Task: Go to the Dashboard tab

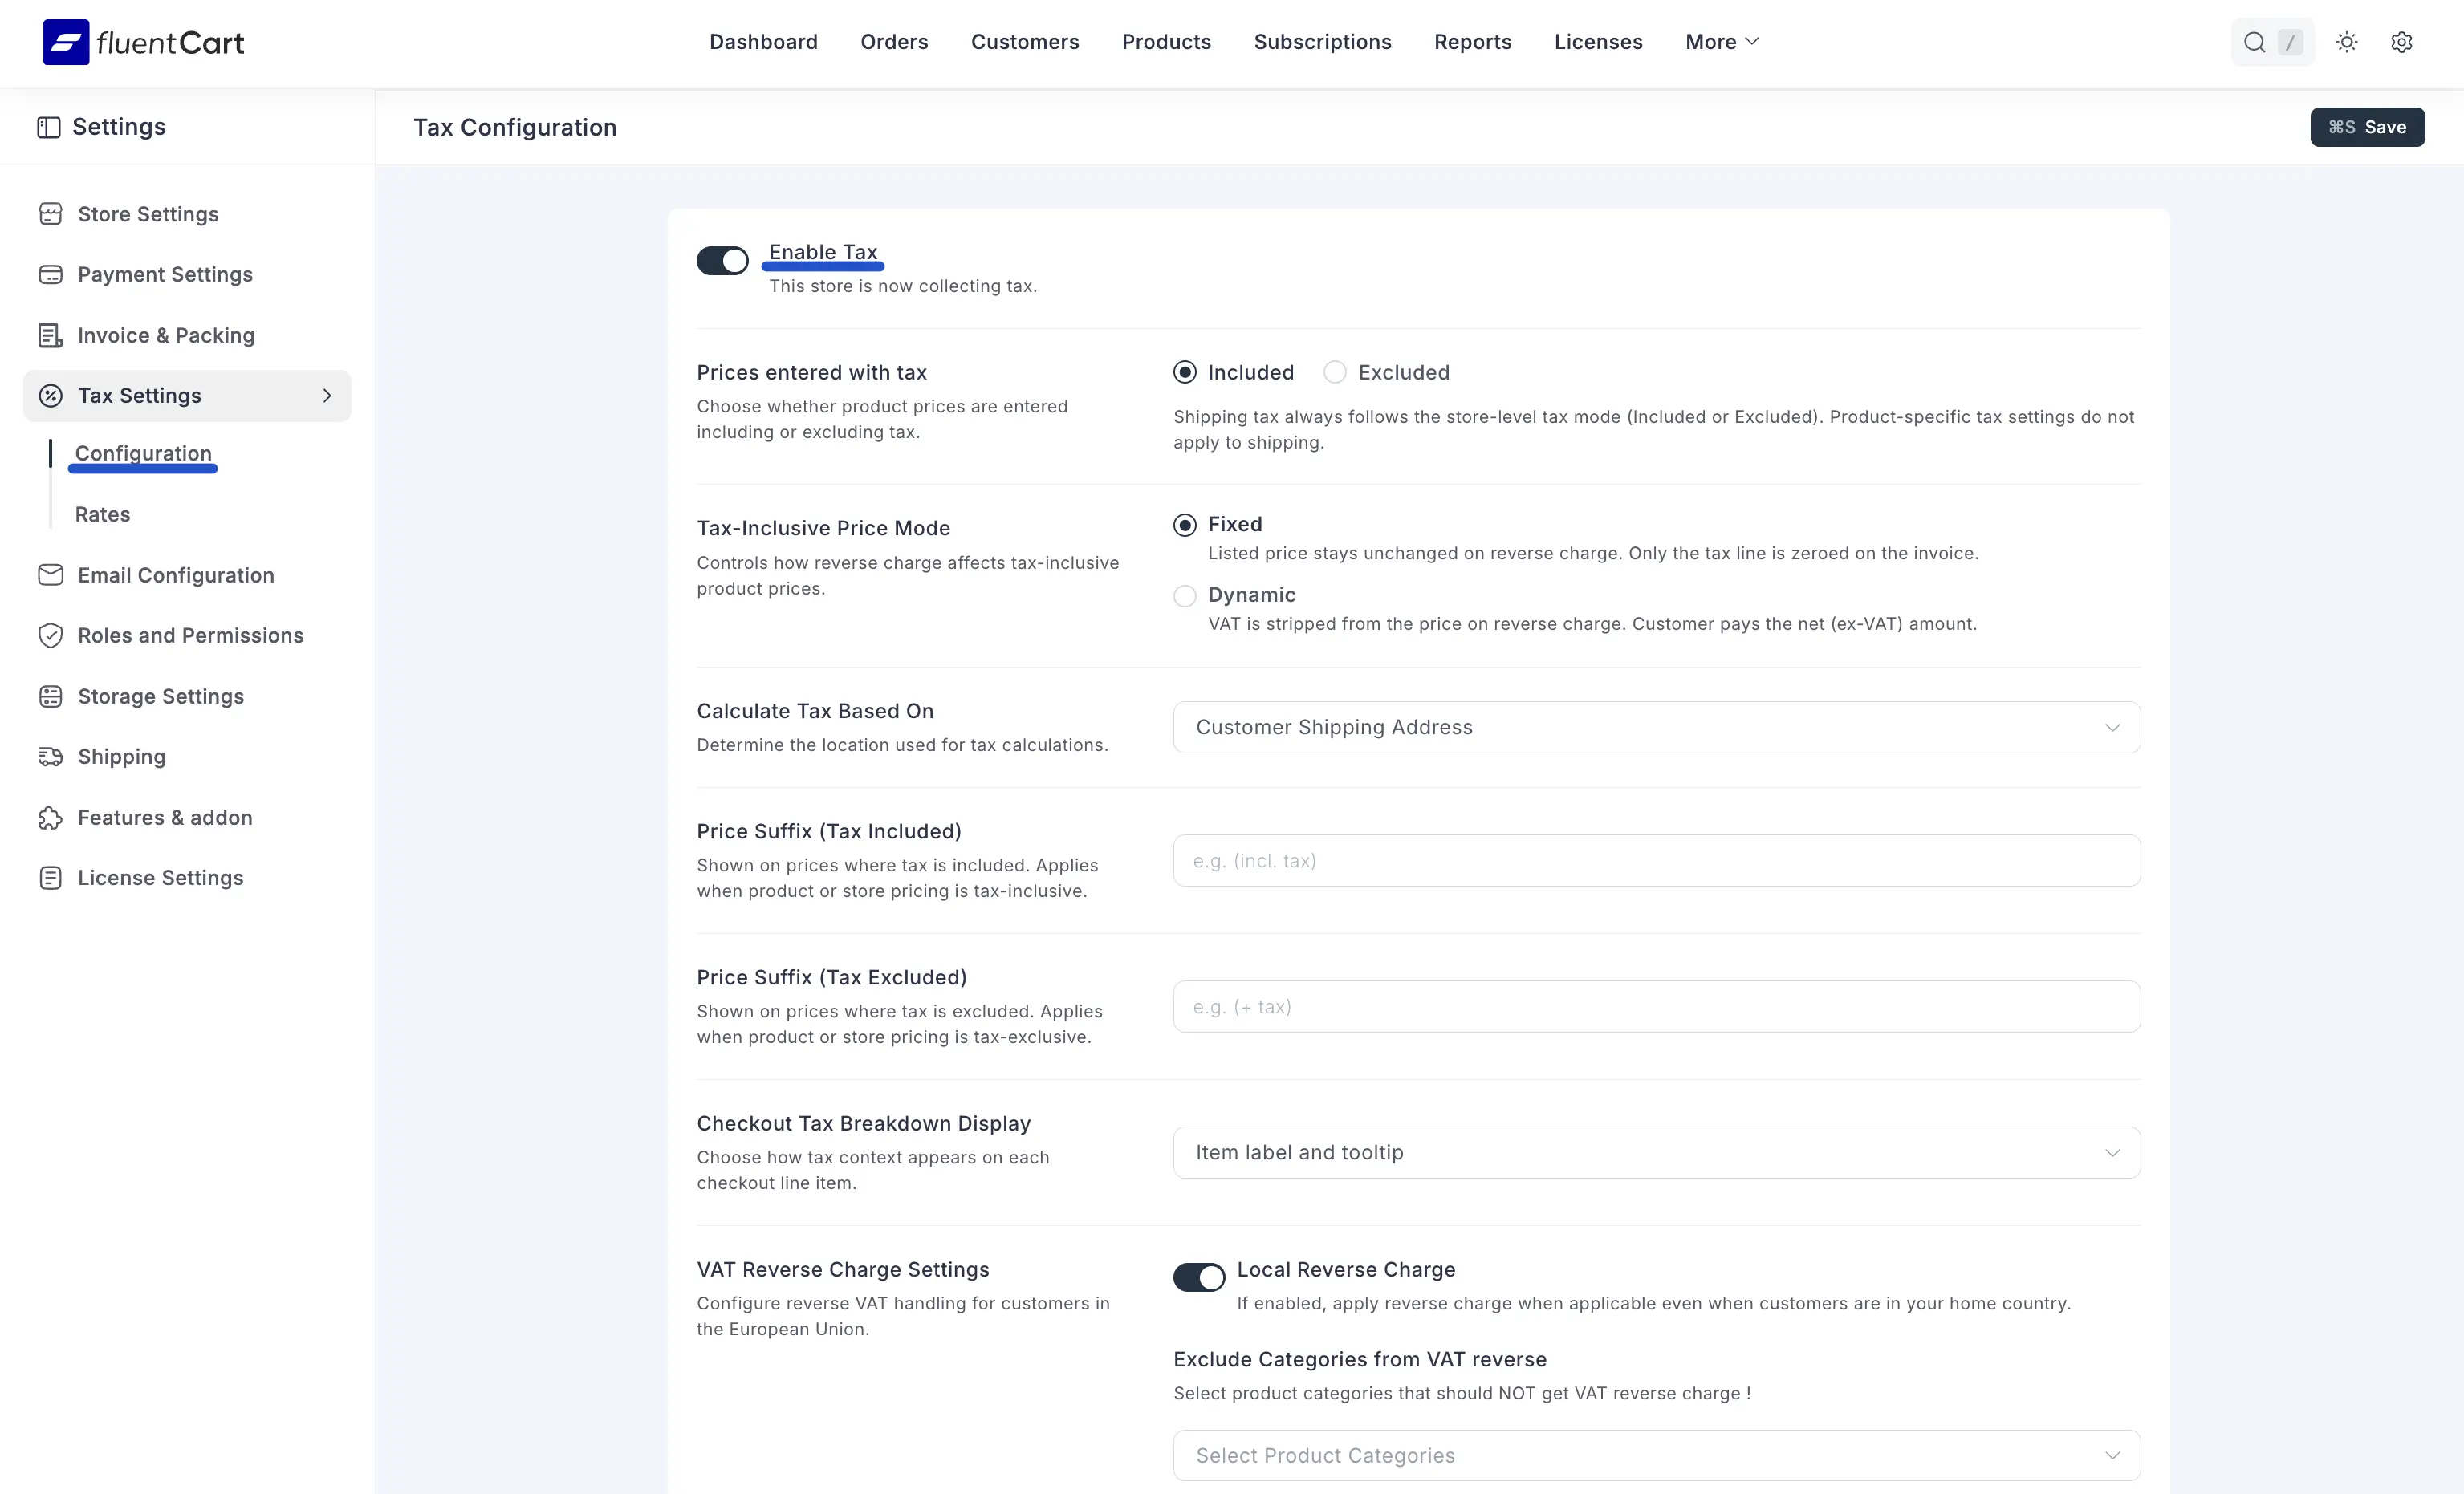Action: (x=763, y=42)
